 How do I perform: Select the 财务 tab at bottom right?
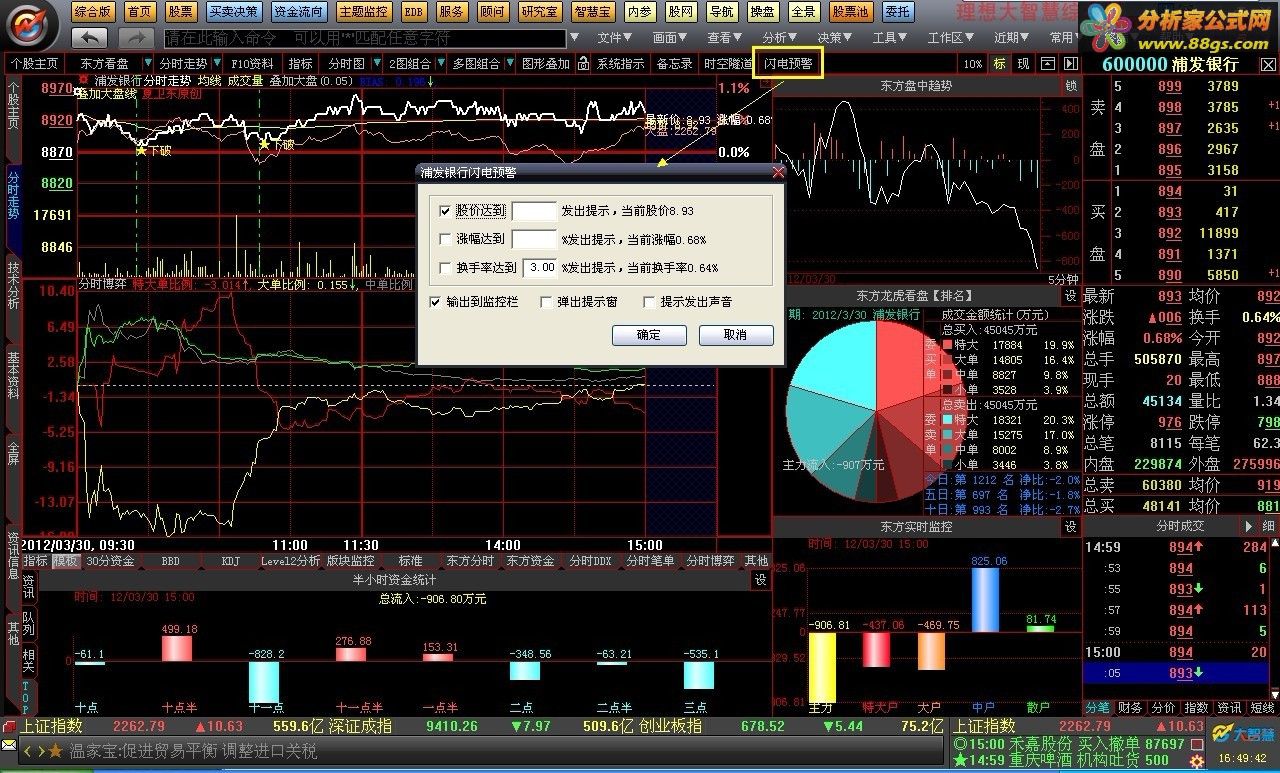(1131, 708)
